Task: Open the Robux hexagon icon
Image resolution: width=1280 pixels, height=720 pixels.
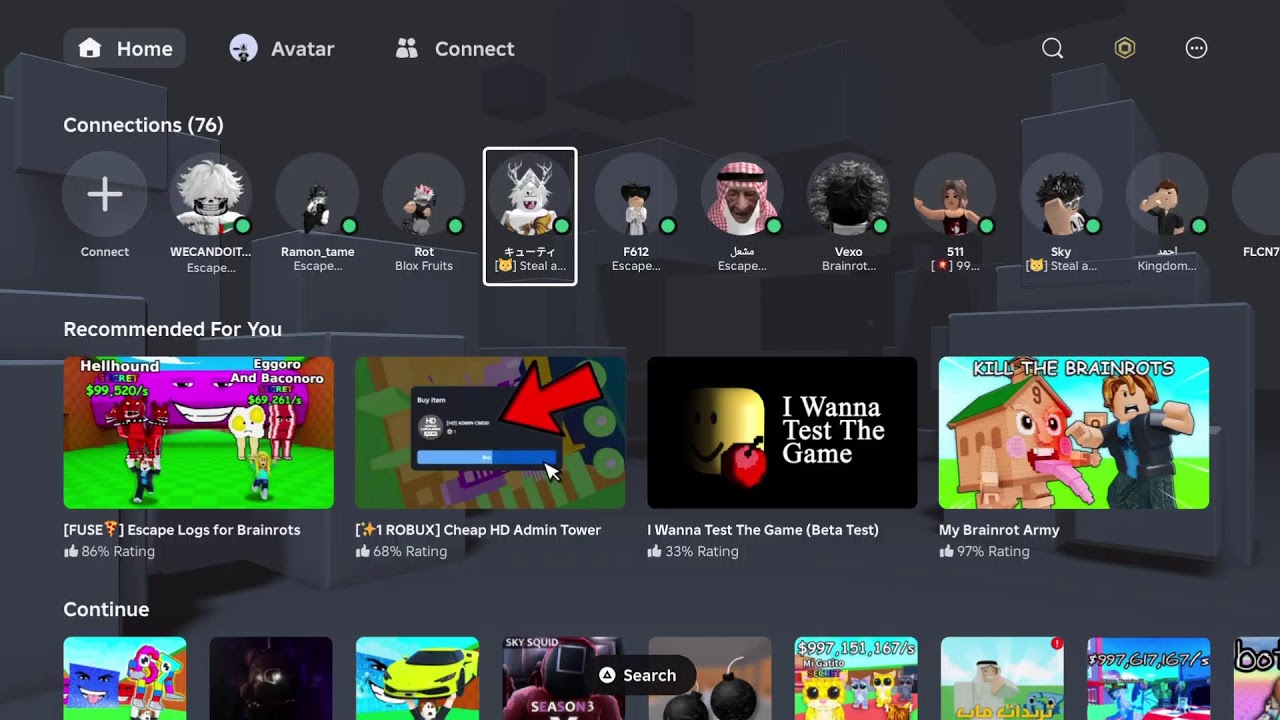Action: click(1125, 48)
